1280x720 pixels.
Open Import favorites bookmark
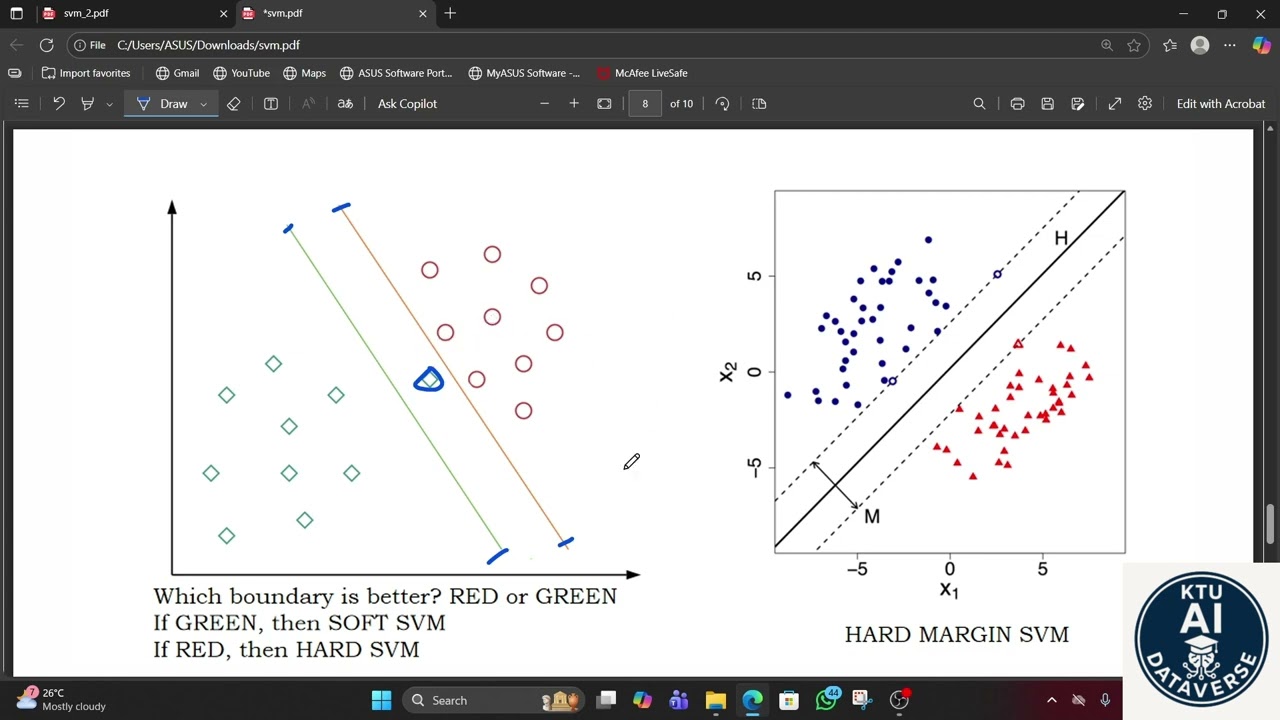[x=86, y=73]
